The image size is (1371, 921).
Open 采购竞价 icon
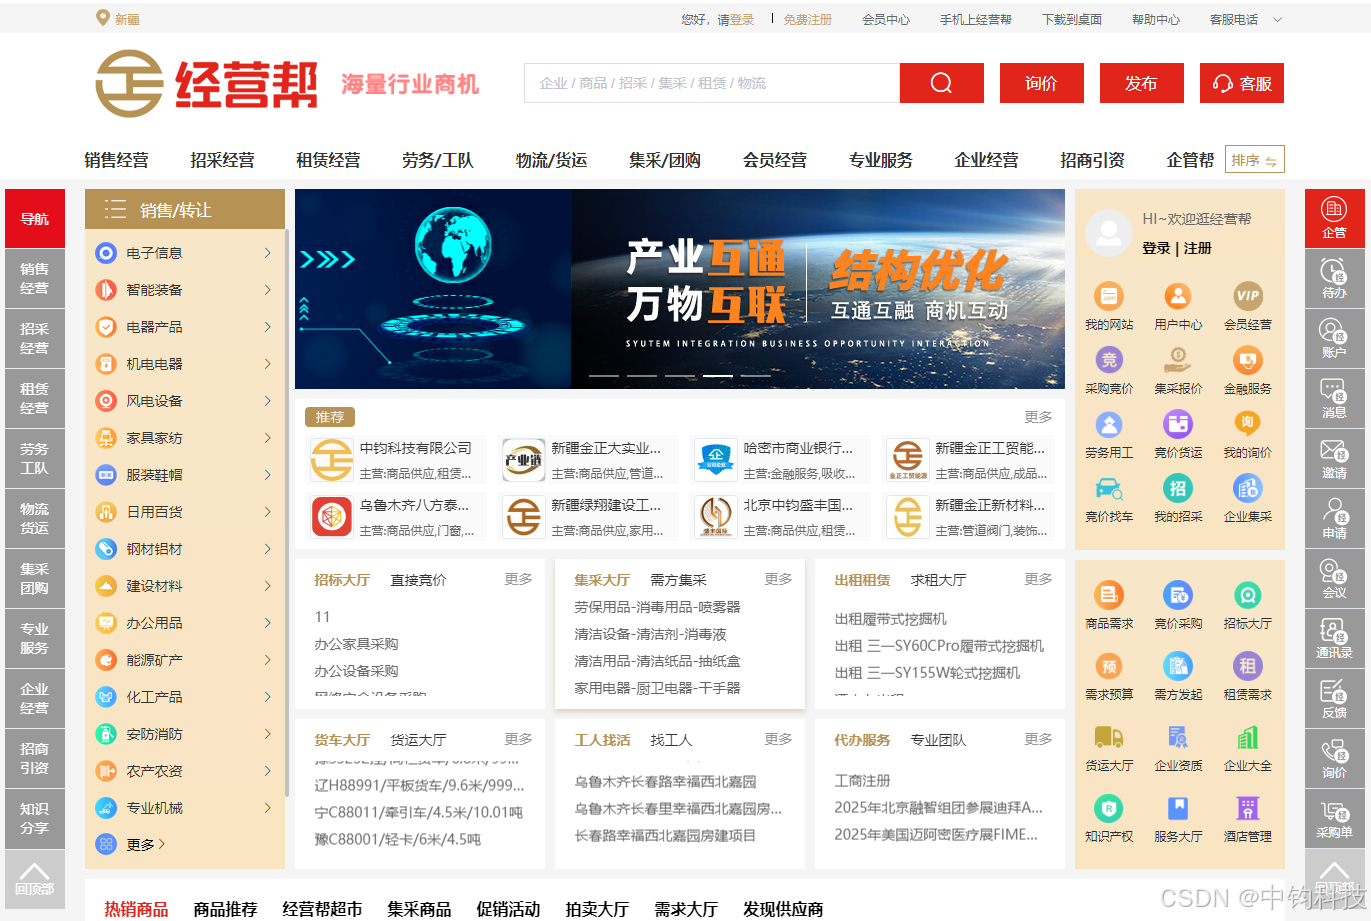pyautogui.click(x=1109, y=360)
